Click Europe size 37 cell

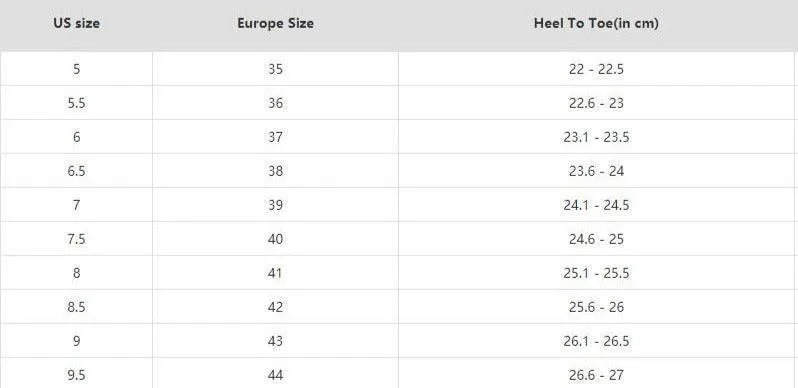[275, 137]
